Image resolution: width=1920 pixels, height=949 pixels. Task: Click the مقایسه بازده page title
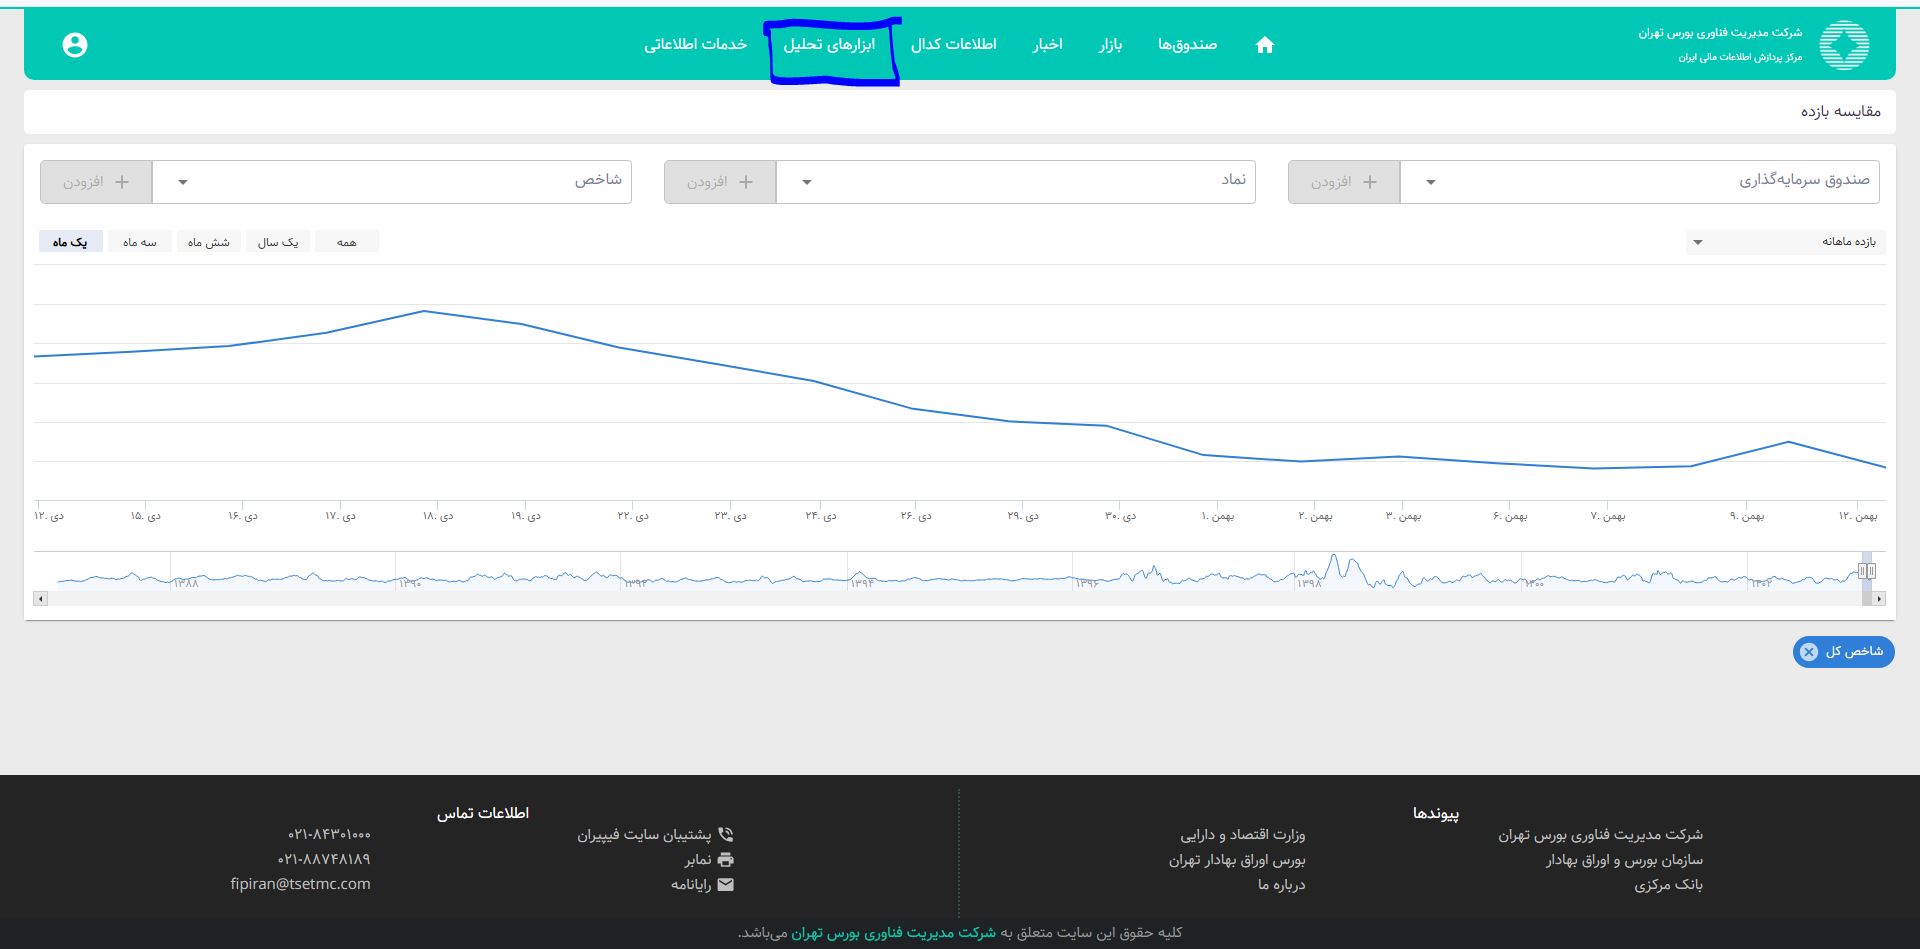pos(1840,111)
